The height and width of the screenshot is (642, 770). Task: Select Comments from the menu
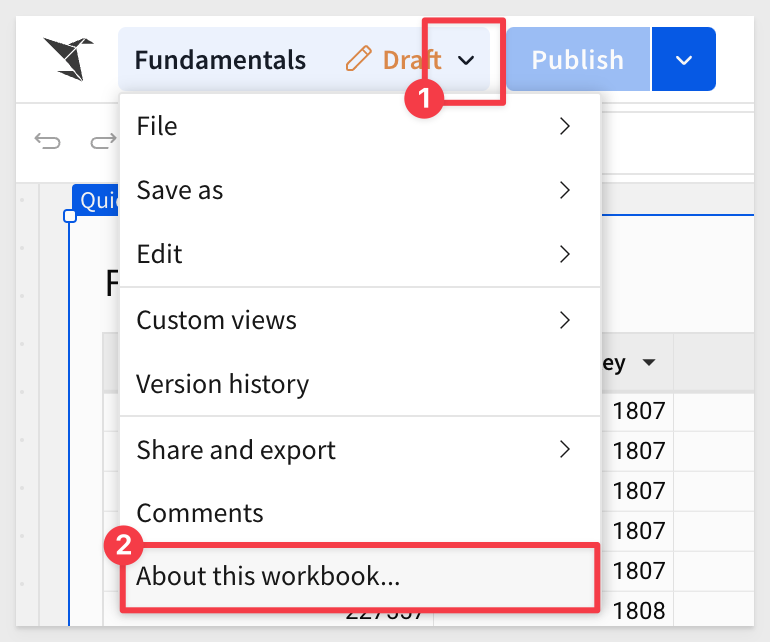pos(360,513)
